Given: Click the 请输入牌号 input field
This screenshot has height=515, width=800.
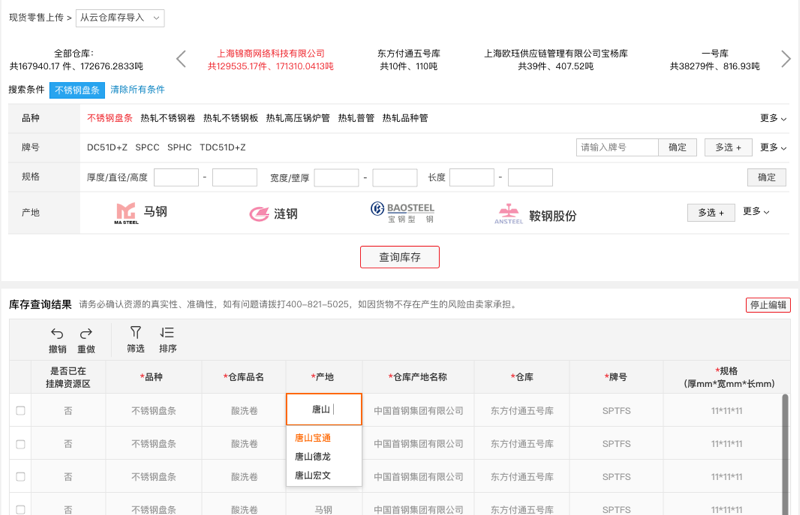Looking at the screenshot, I should tap(617, 147).
